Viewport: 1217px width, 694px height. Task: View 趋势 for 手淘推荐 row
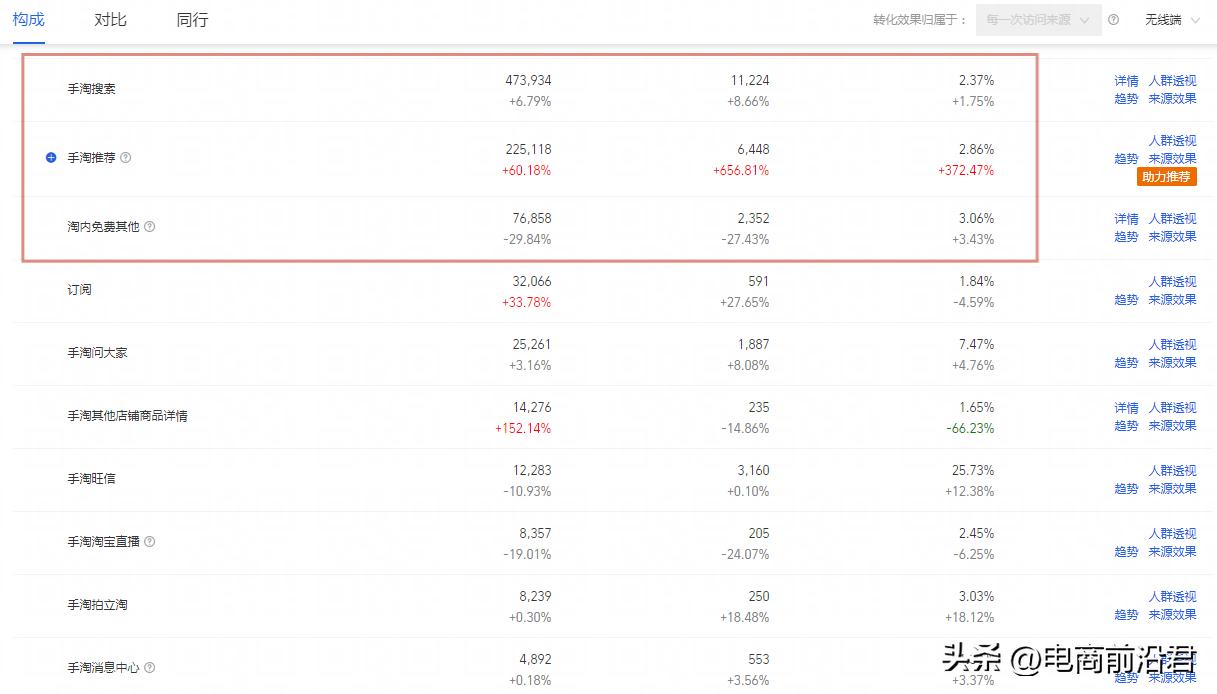pyautogui.click(x=1126, y=159)
